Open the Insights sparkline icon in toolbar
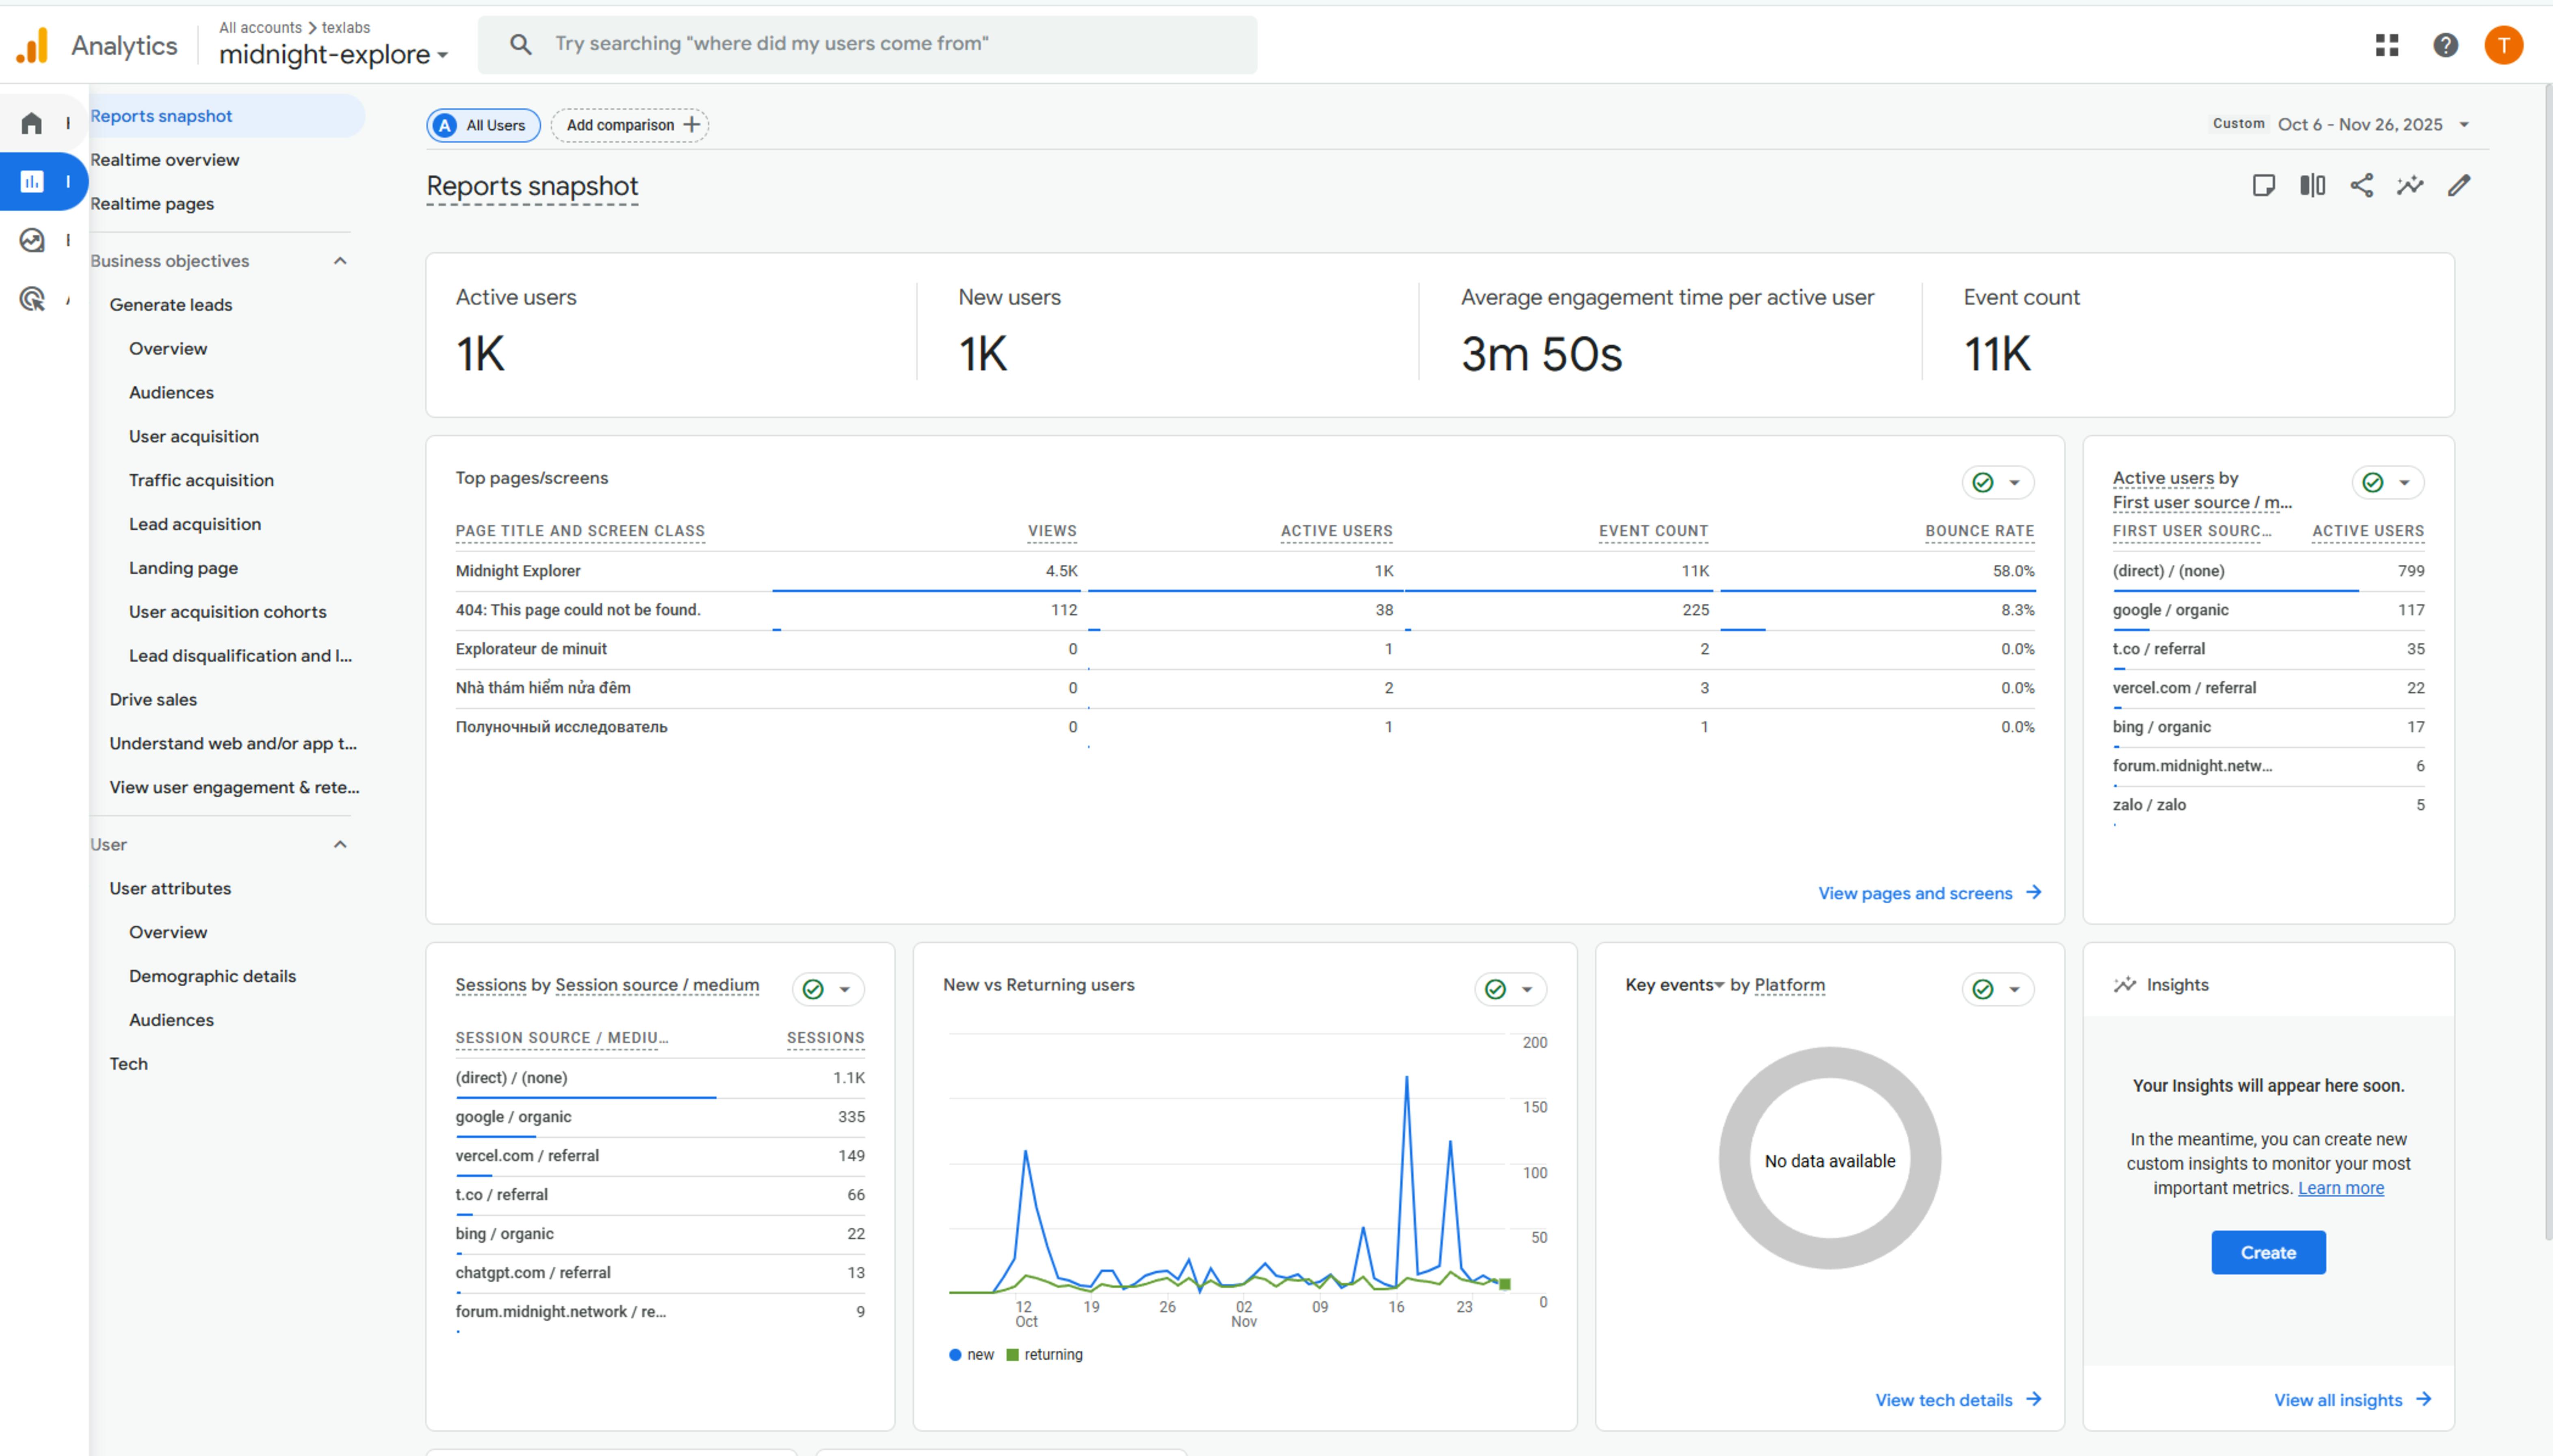This screenshot has width=2553, height=1456. coord(2410,185)
